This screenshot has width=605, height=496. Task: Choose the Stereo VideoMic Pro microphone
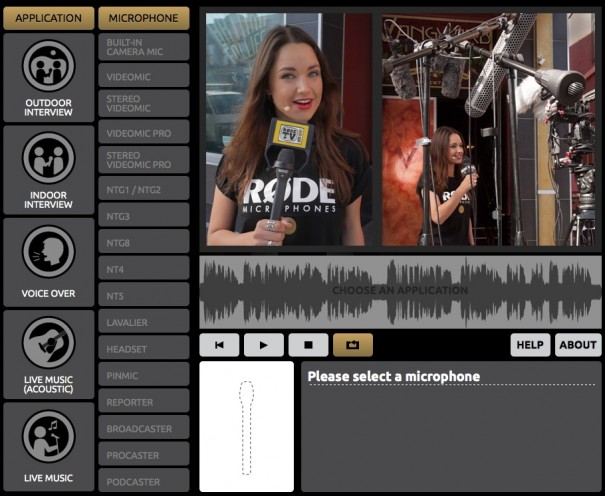[x=144, y=159]
